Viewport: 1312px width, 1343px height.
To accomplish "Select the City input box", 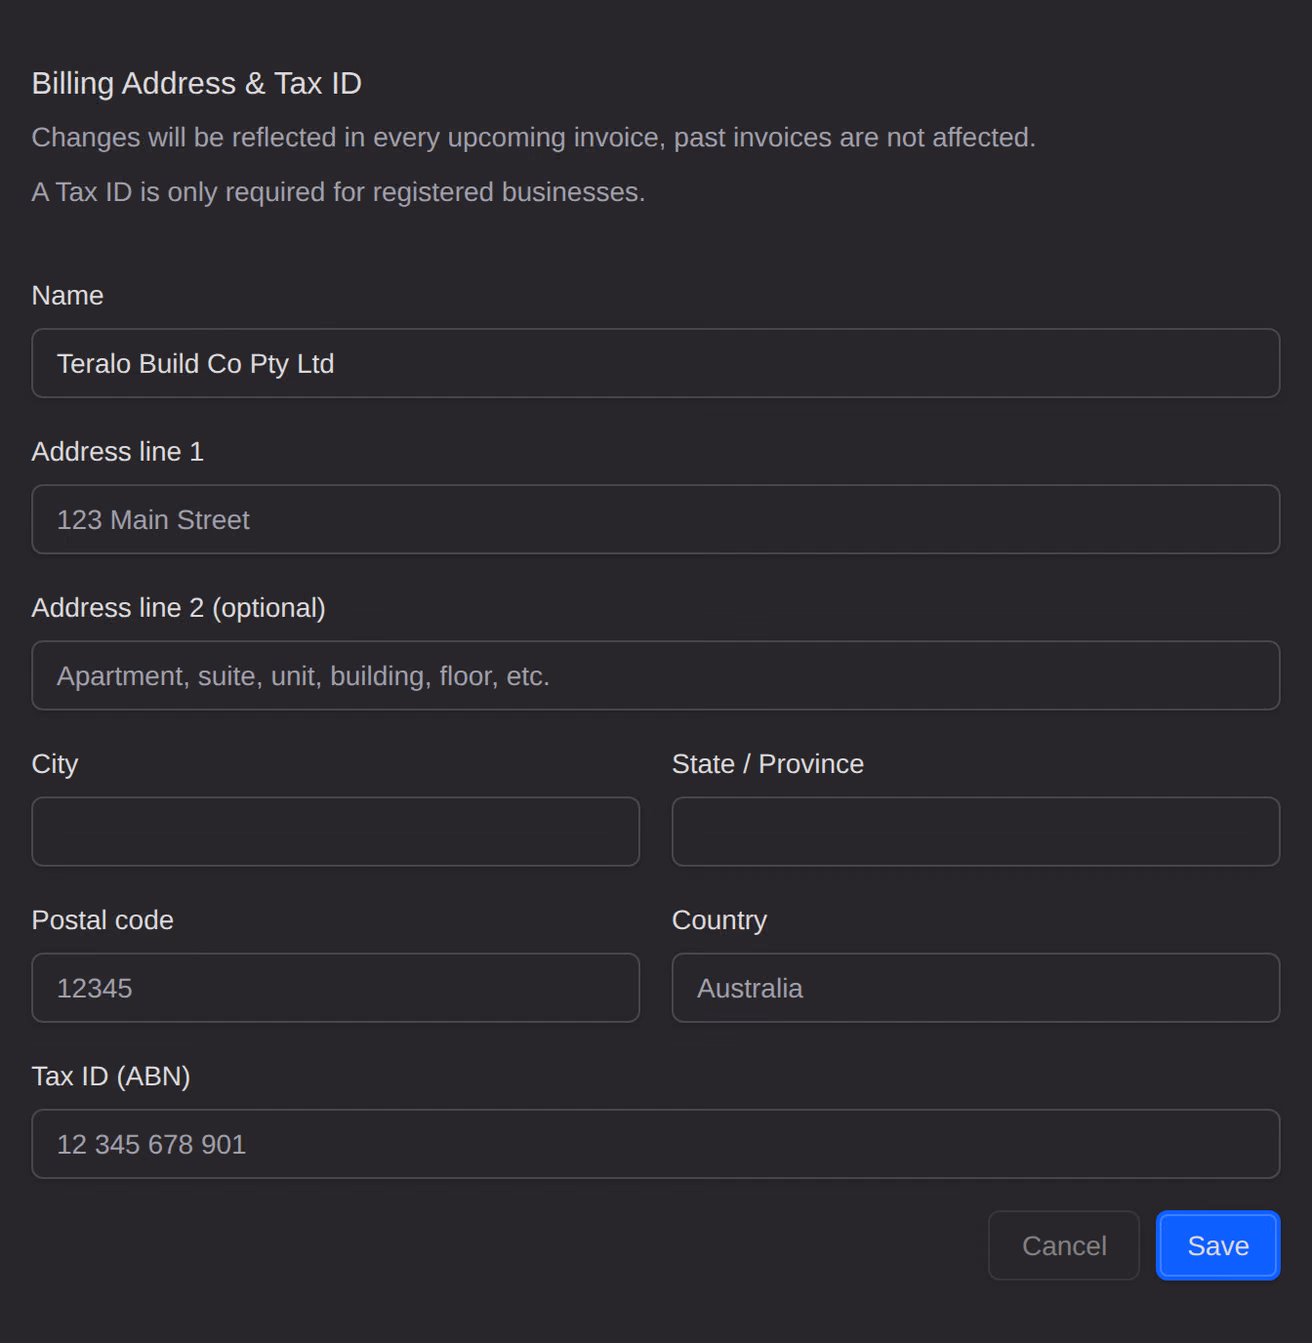I will [x=336, y=831].
